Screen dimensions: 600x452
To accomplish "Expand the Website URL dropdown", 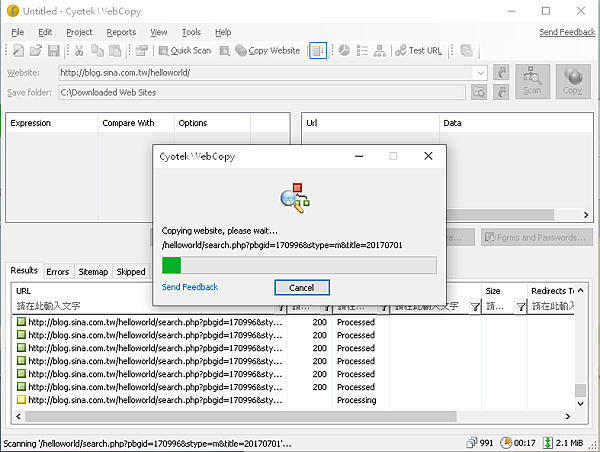I will point(481,73).
